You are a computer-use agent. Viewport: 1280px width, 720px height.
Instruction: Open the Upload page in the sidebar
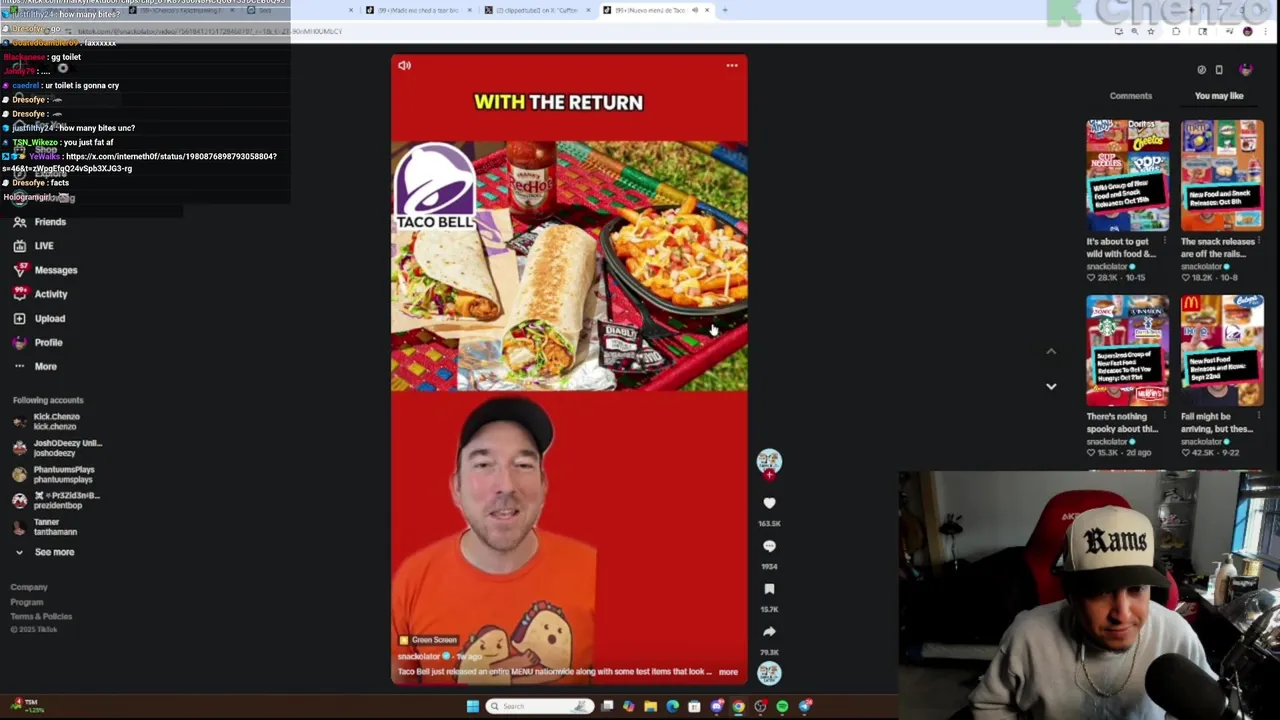39,318
